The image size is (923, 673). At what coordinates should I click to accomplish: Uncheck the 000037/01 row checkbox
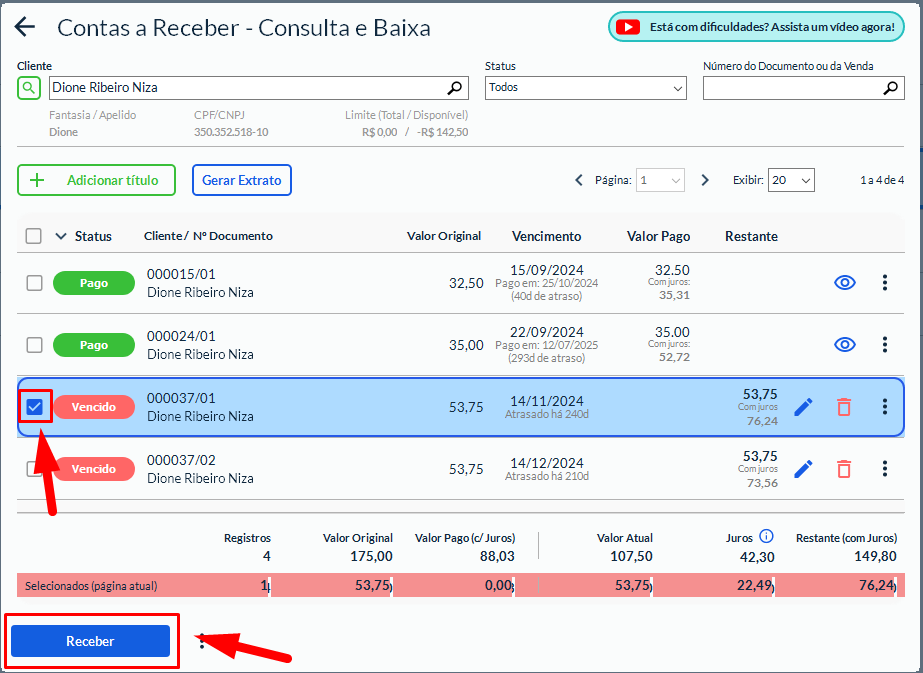pos(34,407)
